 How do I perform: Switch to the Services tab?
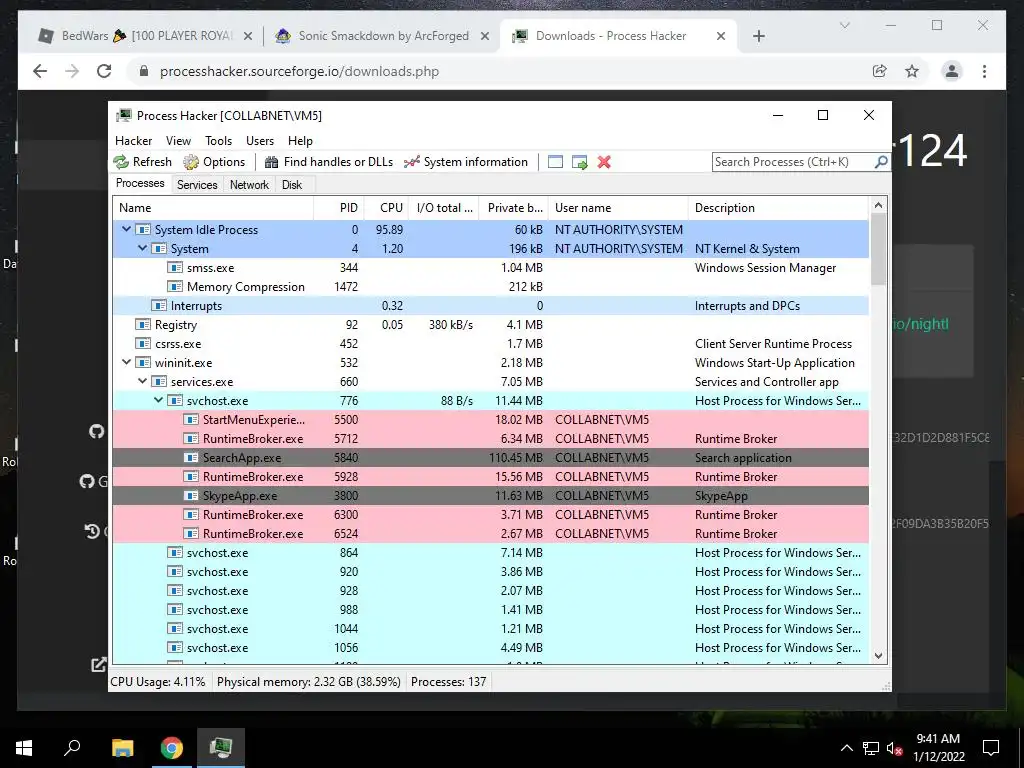pyautogui.click(x=197, y=185)
